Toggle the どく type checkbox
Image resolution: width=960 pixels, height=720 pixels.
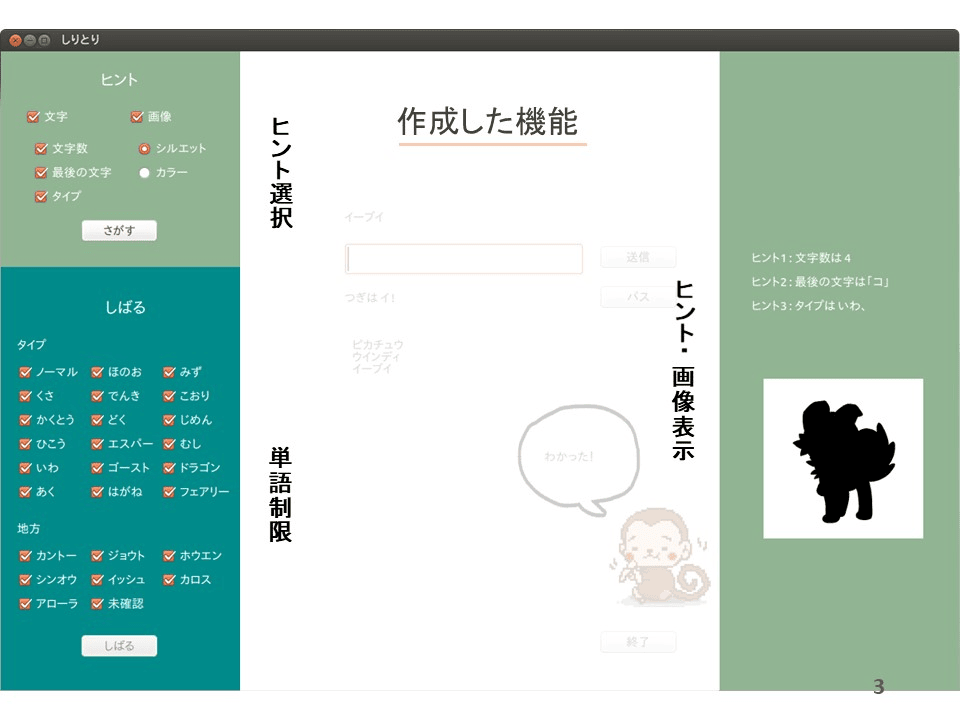click(x=97, y=419)
